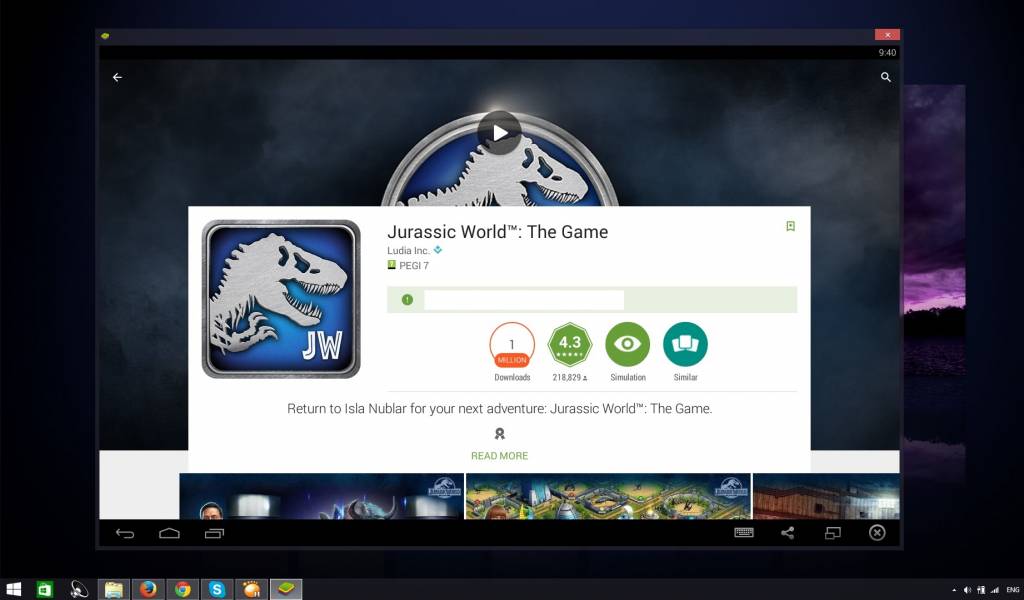Image resolution: width=1024 pixels, height=600 pixels.
Task: Show hidden system tray icons
Action: [953, 590]
